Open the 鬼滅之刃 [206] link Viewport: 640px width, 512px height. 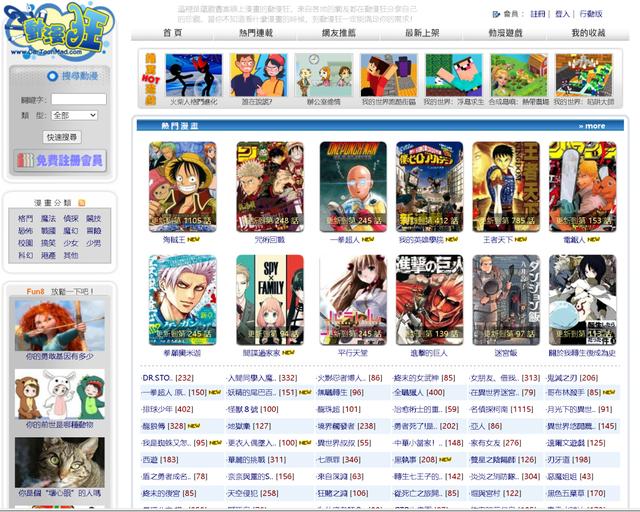point(573,378)
